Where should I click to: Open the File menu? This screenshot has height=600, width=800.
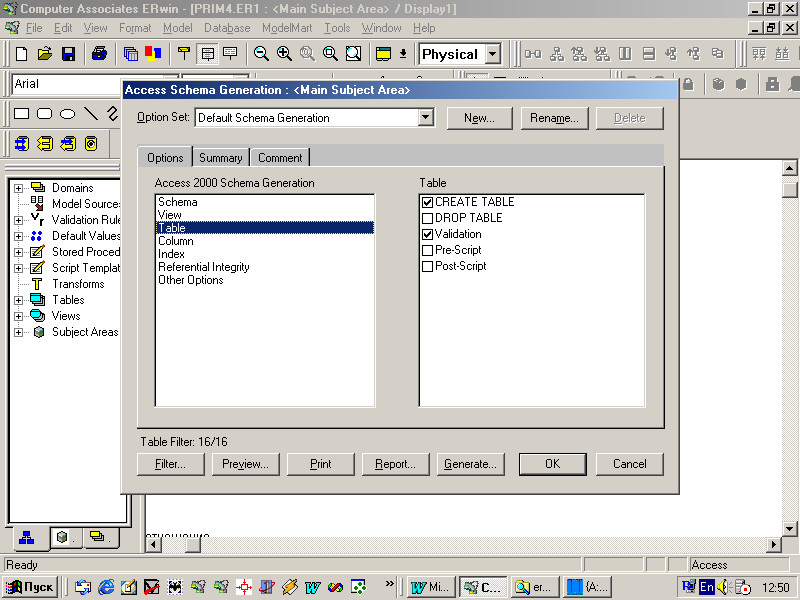(x=34, y=28)
